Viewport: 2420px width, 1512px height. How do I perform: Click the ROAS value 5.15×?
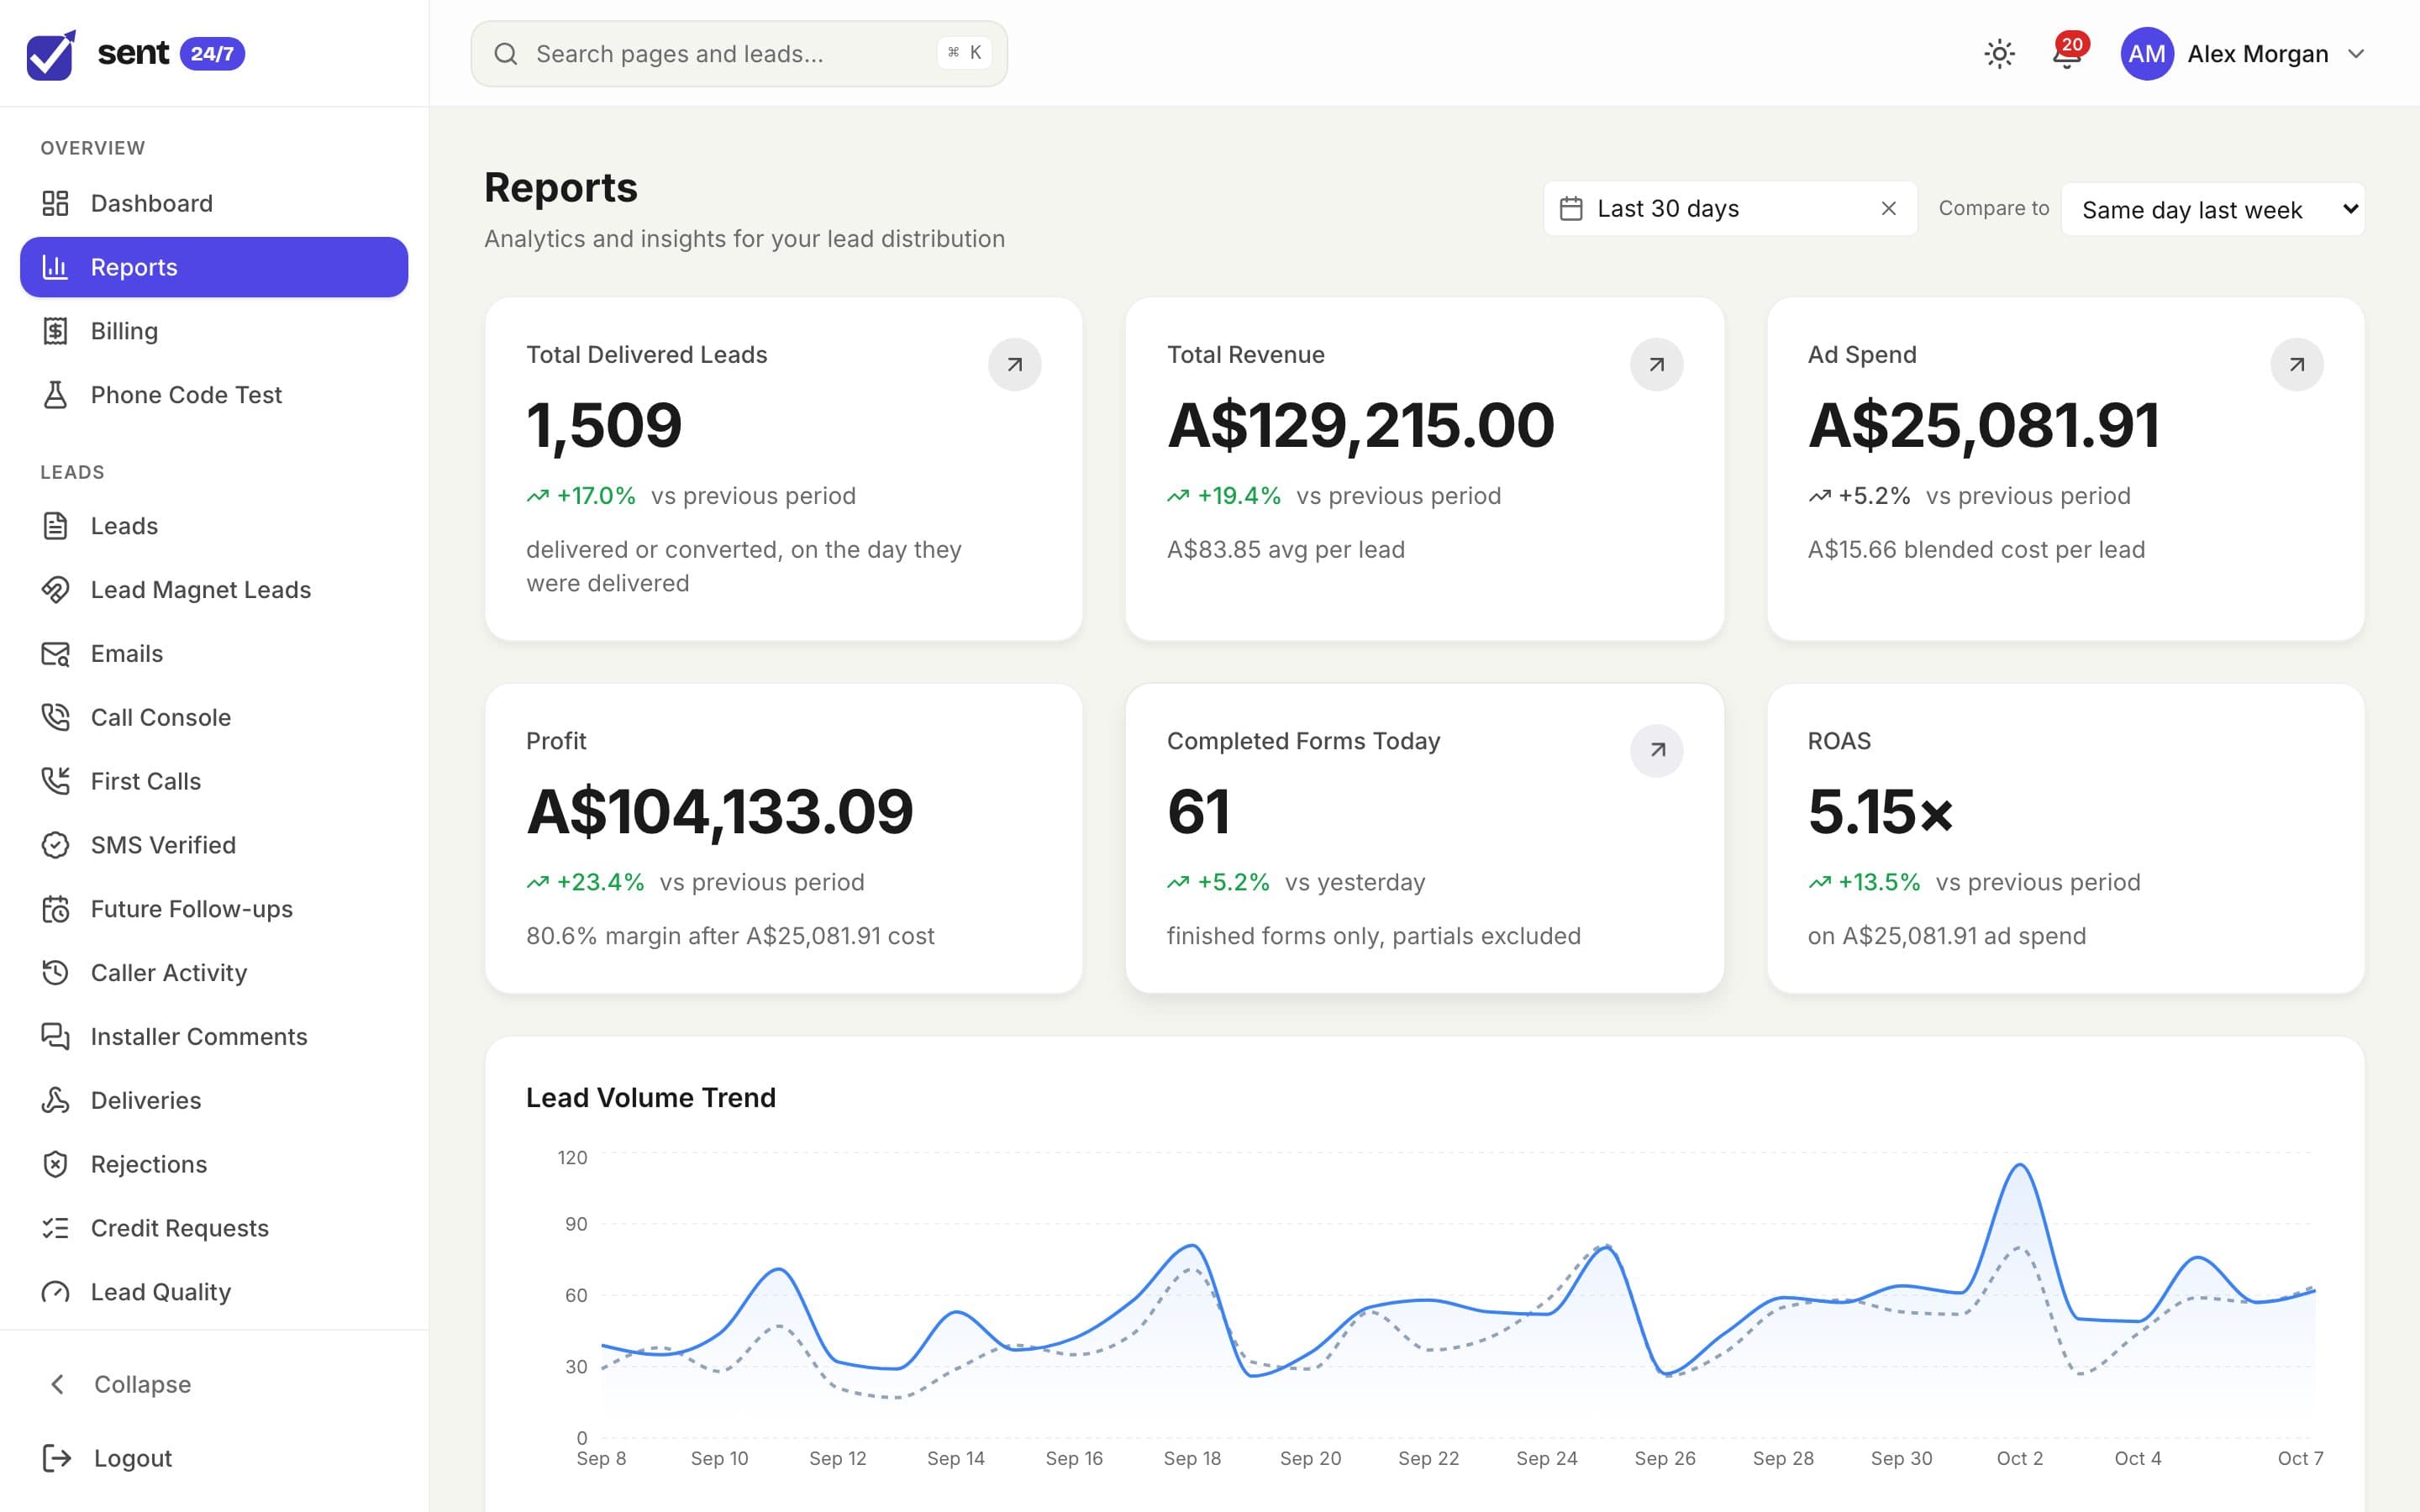click(1881, 811)
